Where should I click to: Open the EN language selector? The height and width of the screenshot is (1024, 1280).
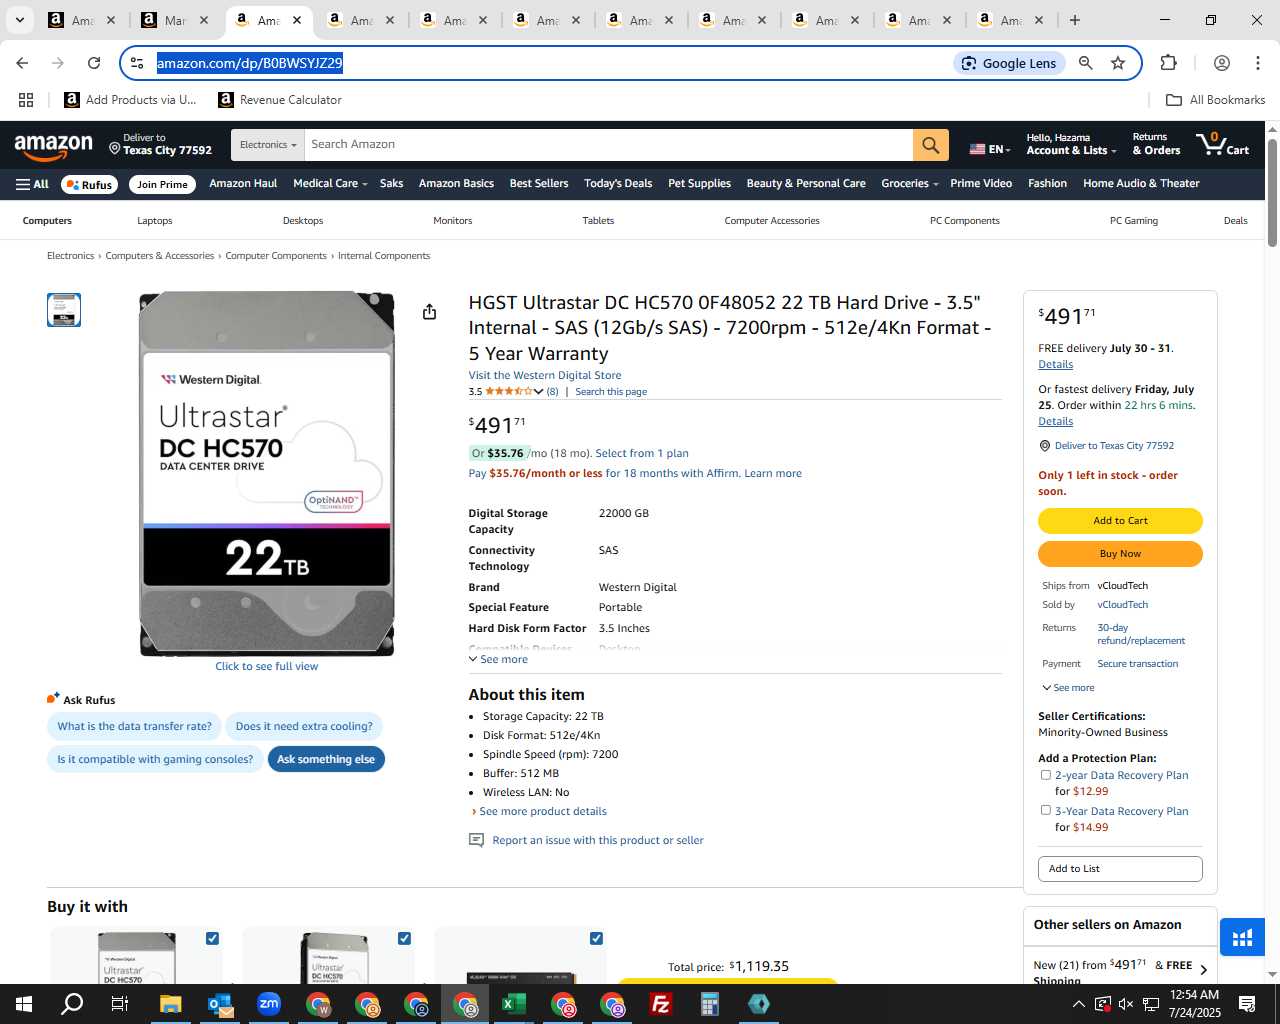tap(990, 149)
